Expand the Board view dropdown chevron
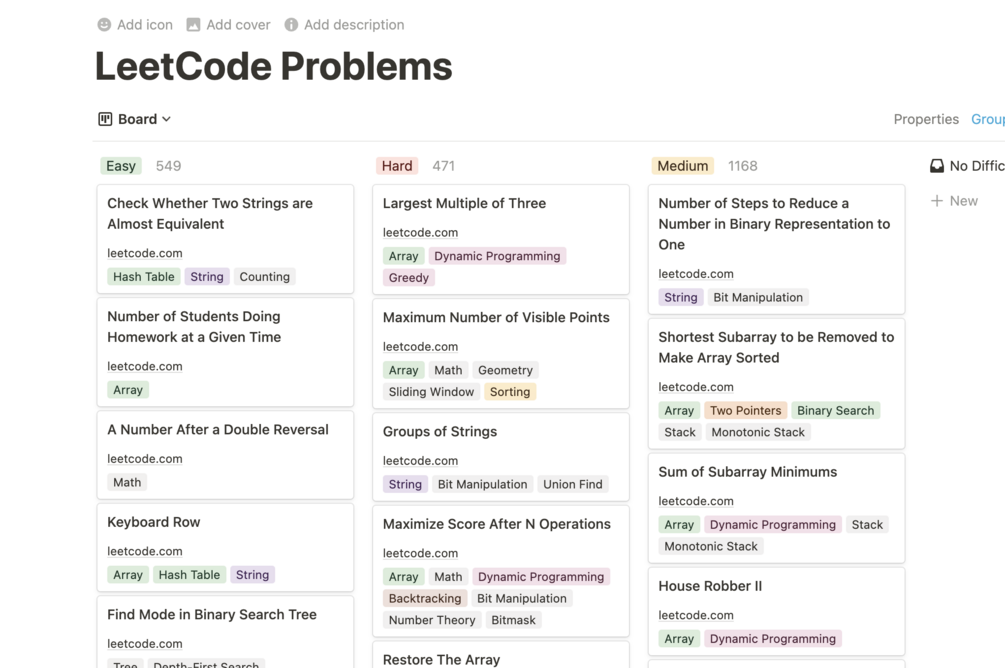1005x668 pixels. [167, 119]
